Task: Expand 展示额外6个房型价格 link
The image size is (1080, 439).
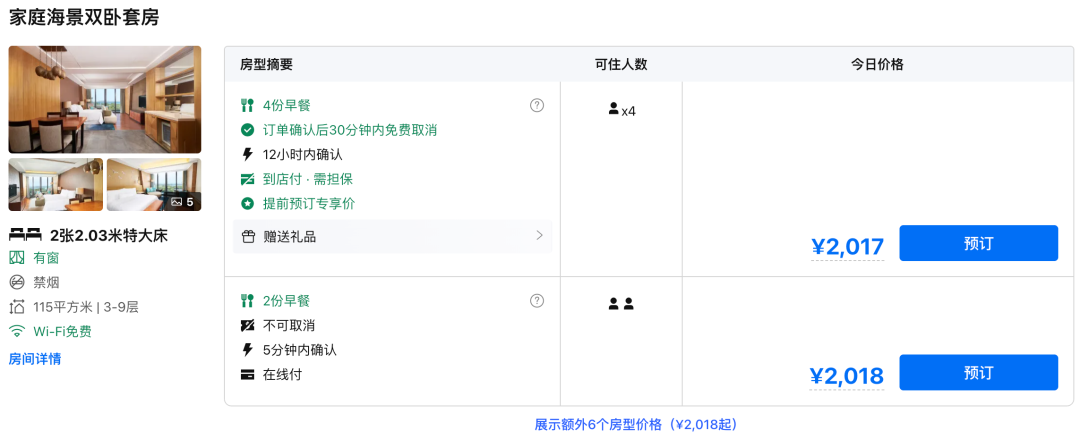Action: click(636, 424)
